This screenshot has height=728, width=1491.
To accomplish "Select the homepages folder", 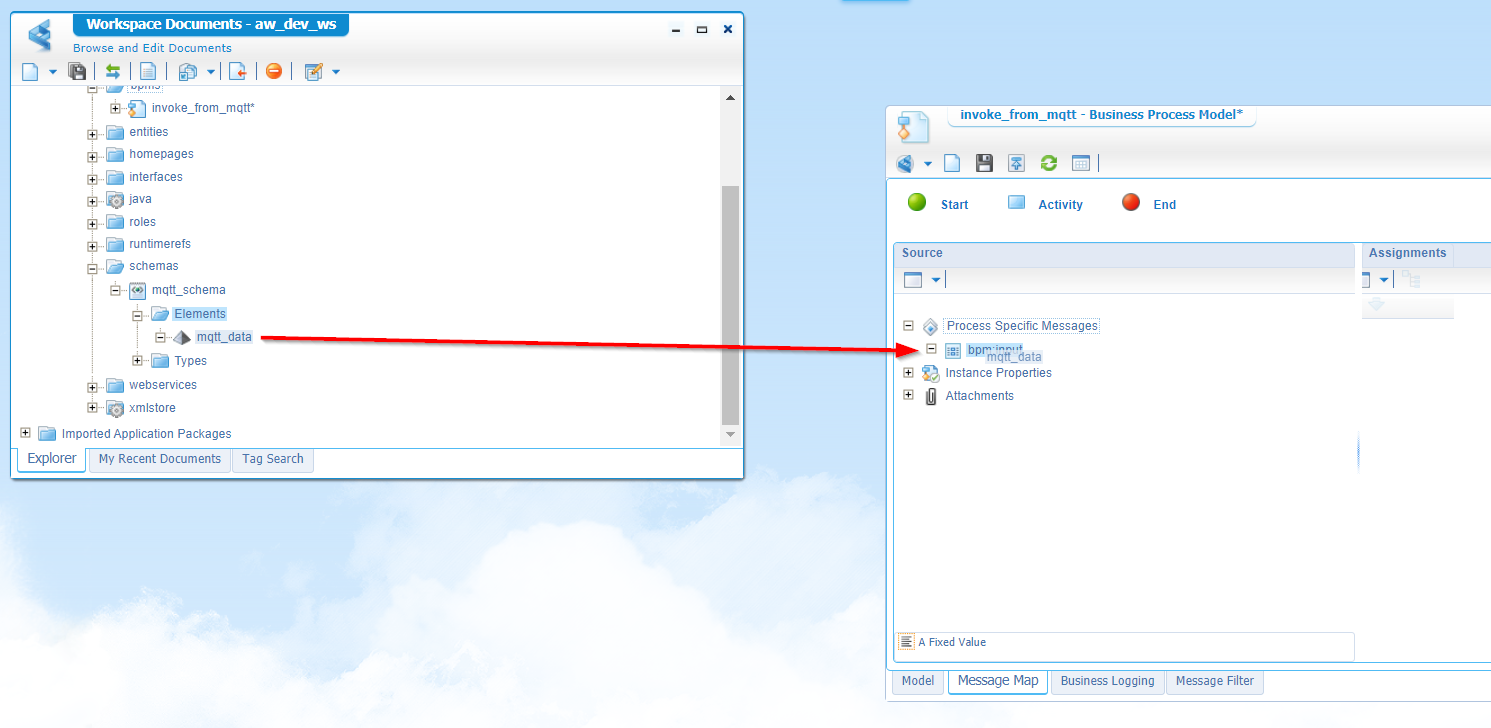I will (x=161, y=154).
